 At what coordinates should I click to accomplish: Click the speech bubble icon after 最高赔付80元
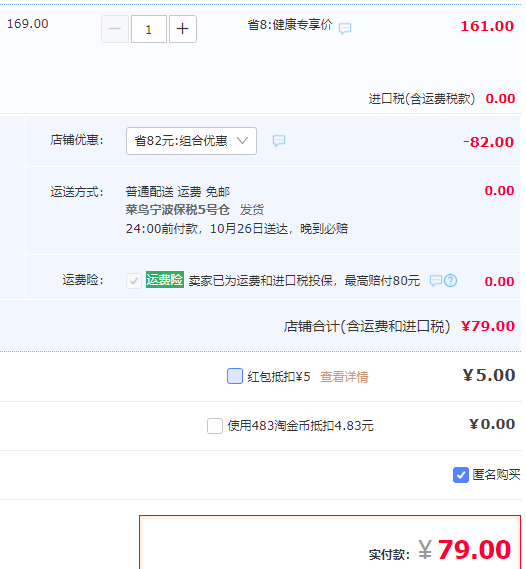click(436, 281)
